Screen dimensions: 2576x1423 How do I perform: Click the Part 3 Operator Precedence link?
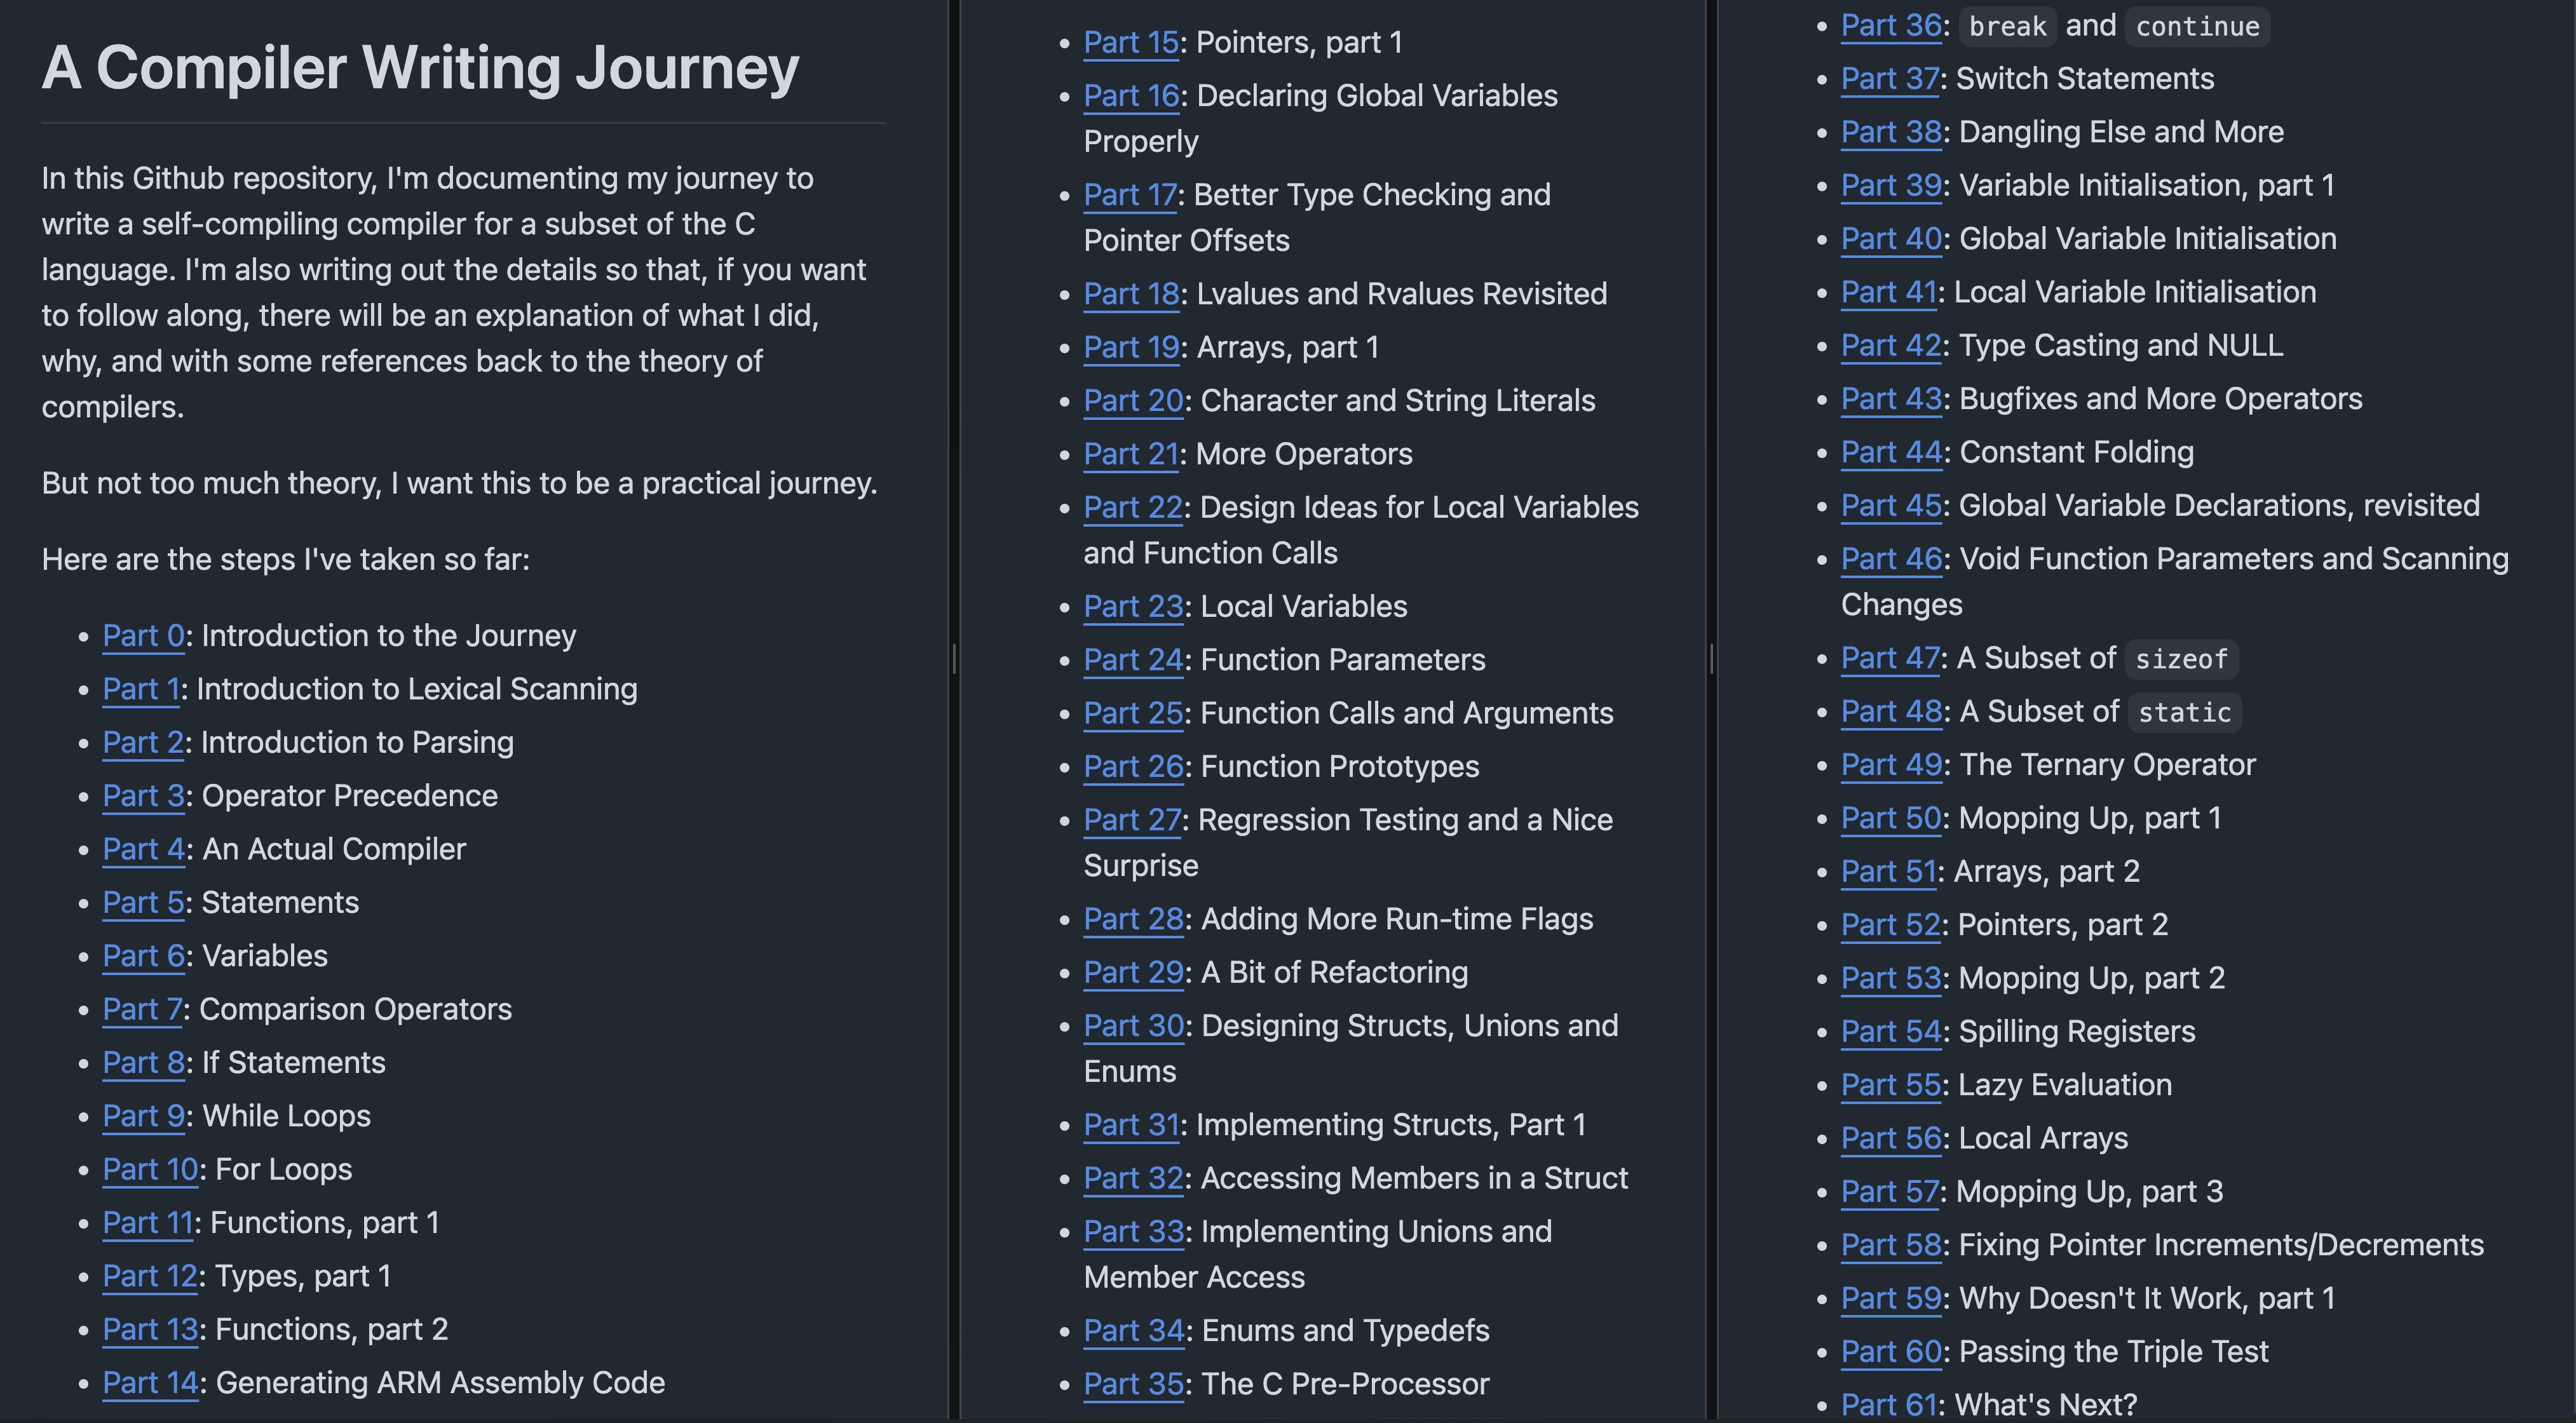(x=143, y=796)
